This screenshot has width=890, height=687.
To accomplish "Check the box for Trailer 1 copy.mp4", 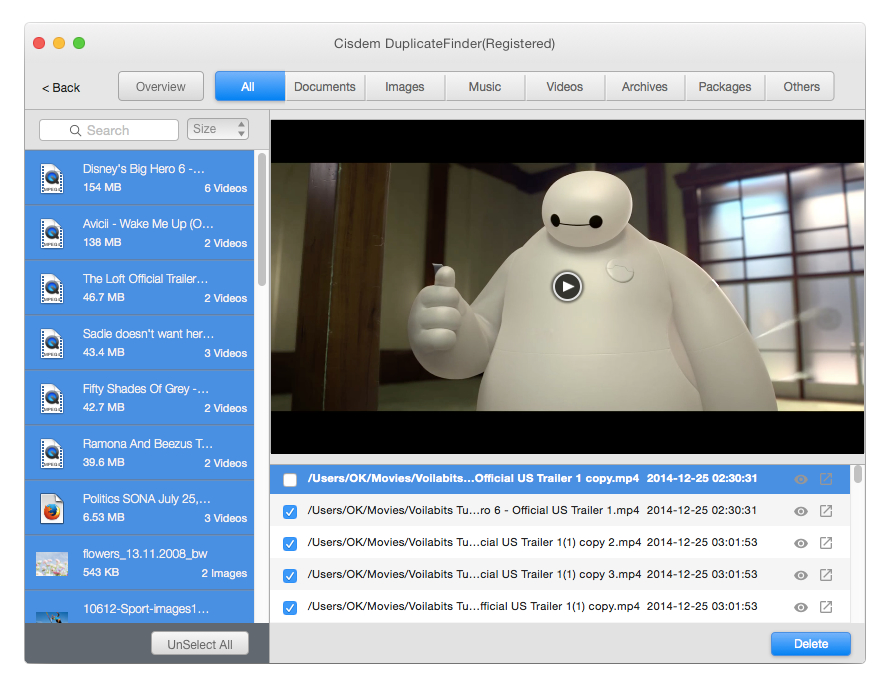I will [x=290, y=480].
